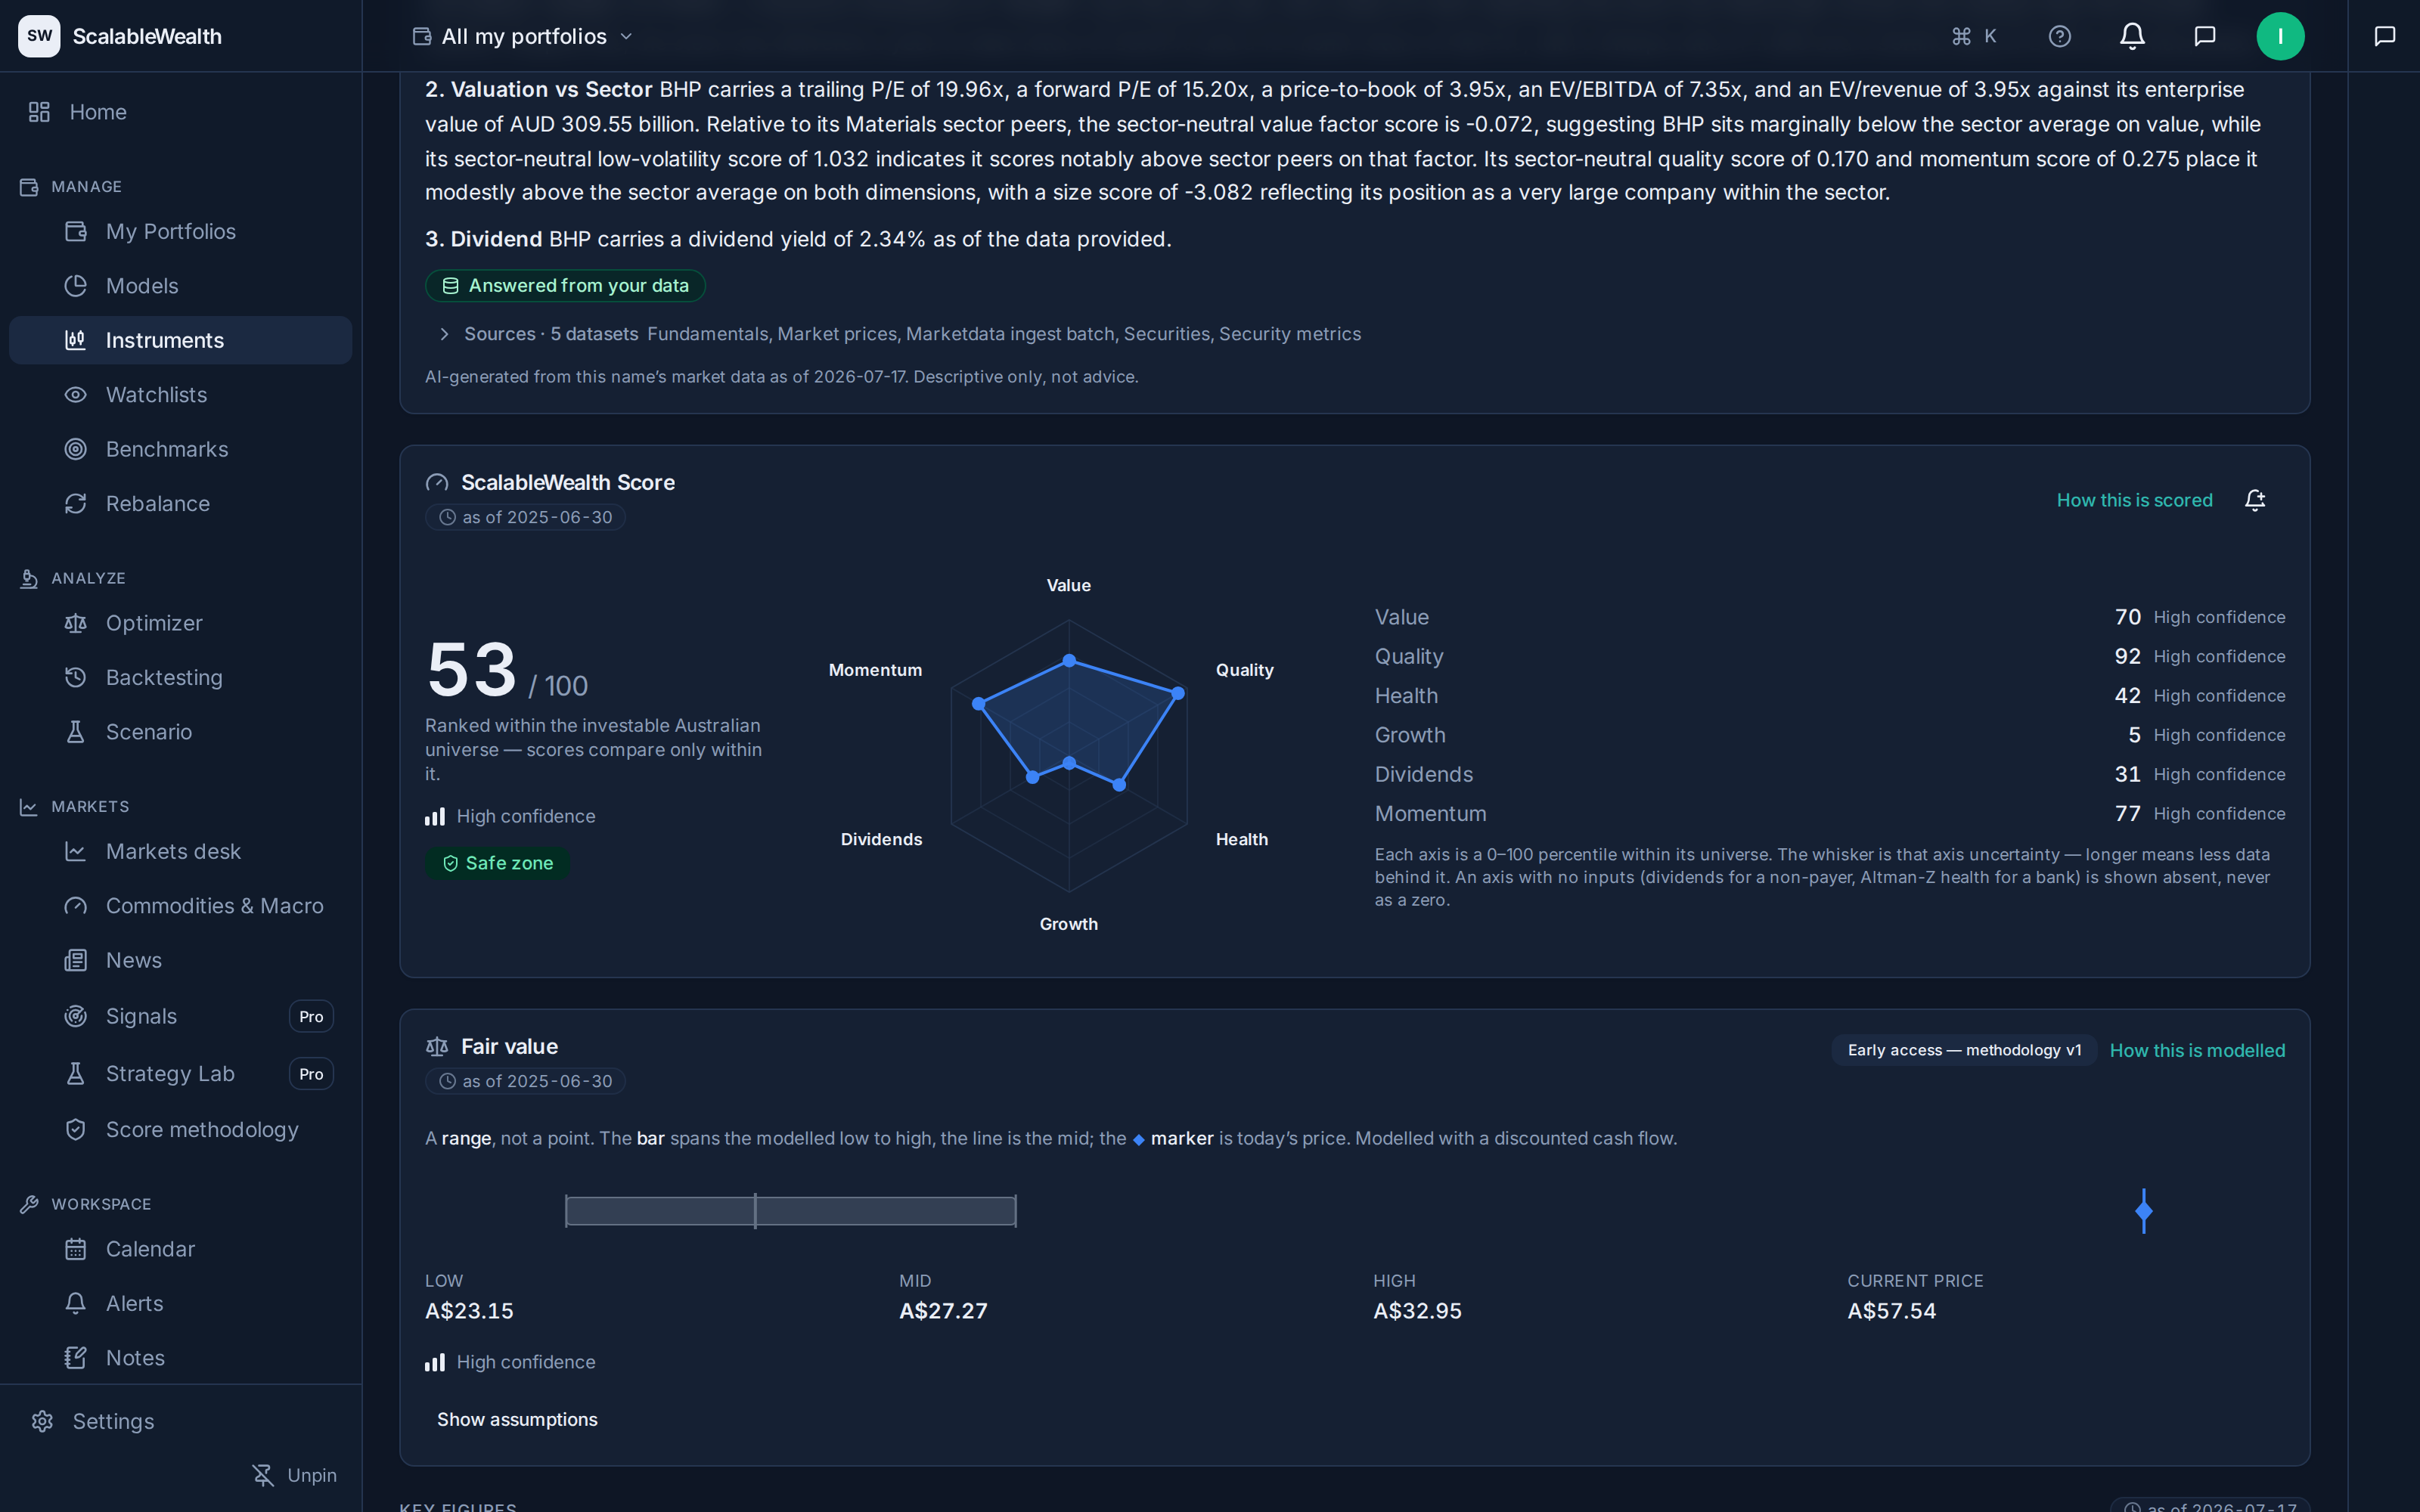Open the chat icon beside the avatar

2205,36
